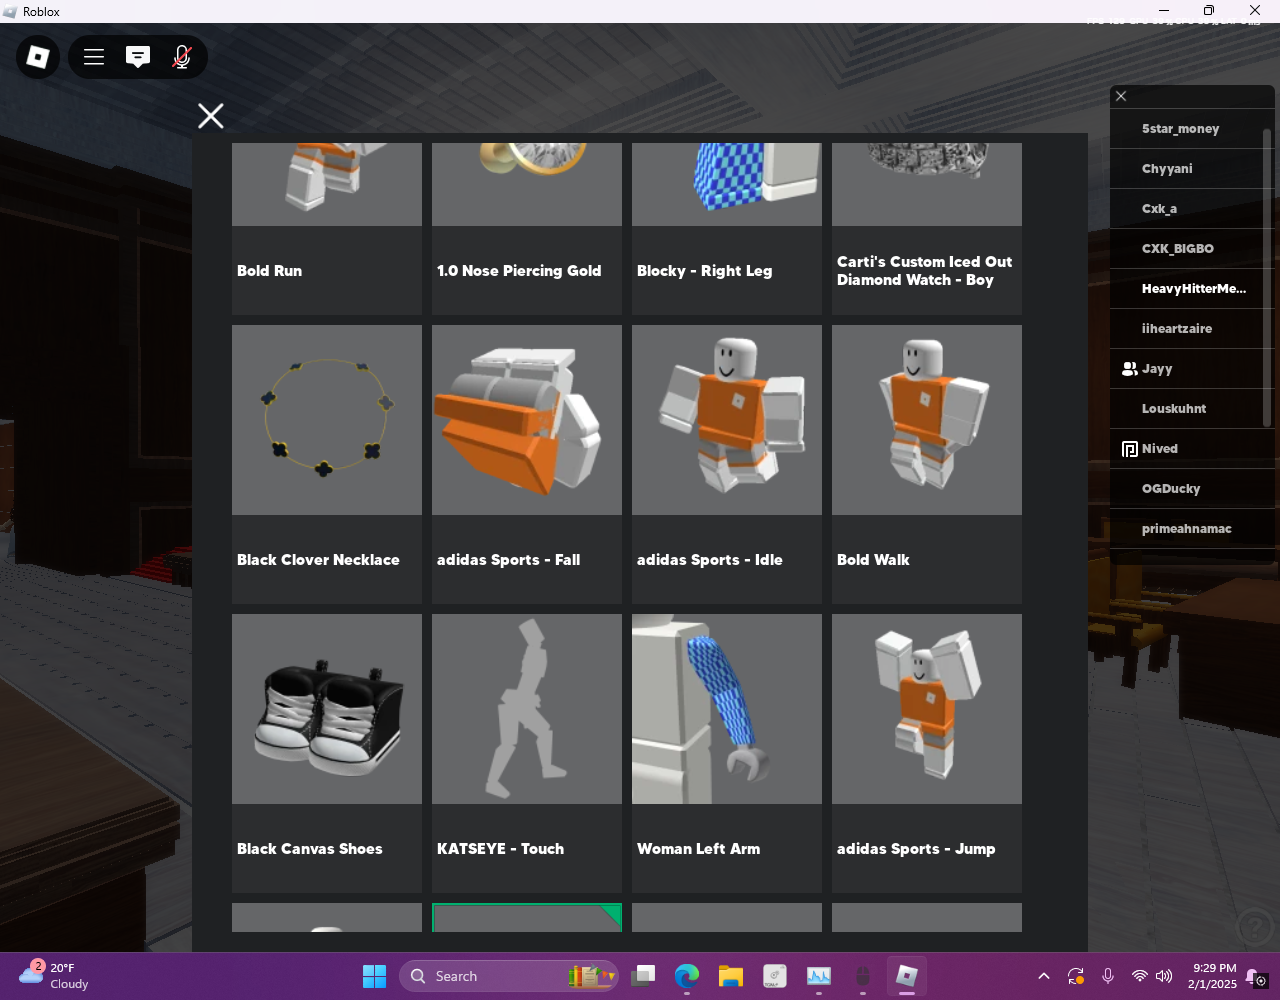This screenshot has width=1280, height=1000.
Task: Select player CXK_BIGBO in the list
Action: (x=1186, y=249)
